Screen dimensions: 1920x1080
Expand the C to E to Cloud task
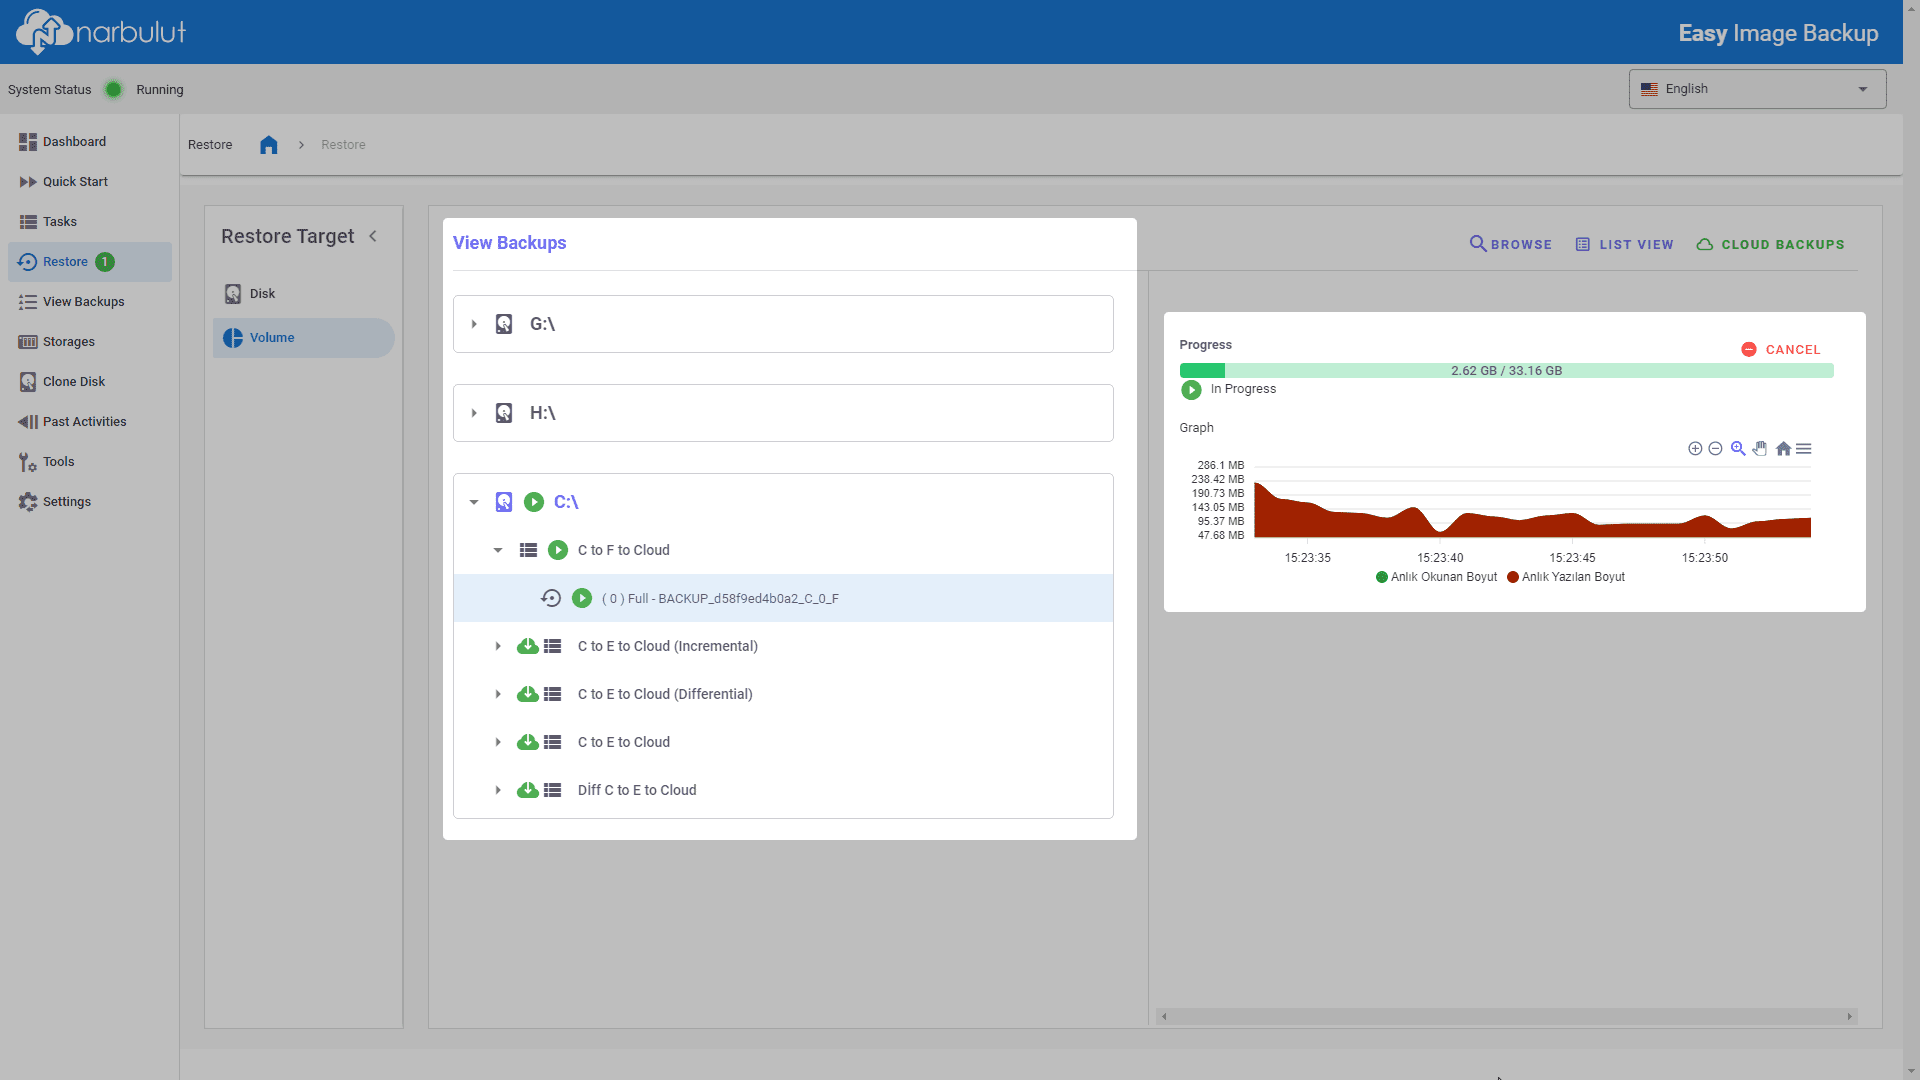(498, 742)
